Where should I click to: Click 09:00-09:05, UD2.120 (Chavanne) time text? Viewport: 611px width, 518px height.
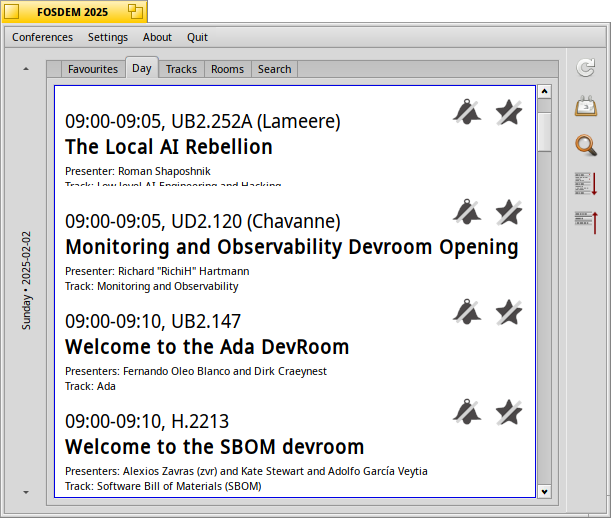[x=203, y=221]
